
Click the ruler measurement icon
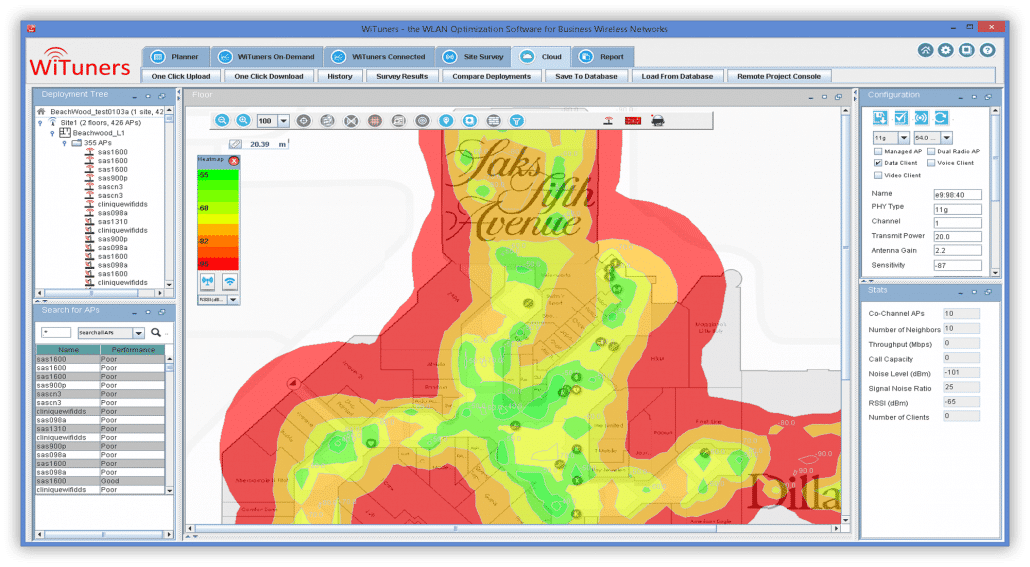pos(235,144)
